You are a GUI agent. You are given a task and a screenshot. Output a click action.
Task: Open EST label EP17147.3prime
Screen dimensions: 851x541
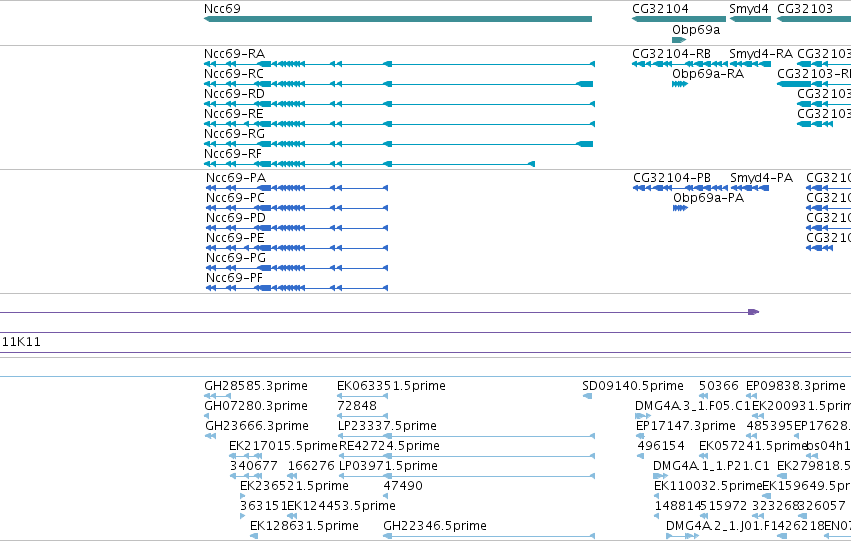(685, 426)
